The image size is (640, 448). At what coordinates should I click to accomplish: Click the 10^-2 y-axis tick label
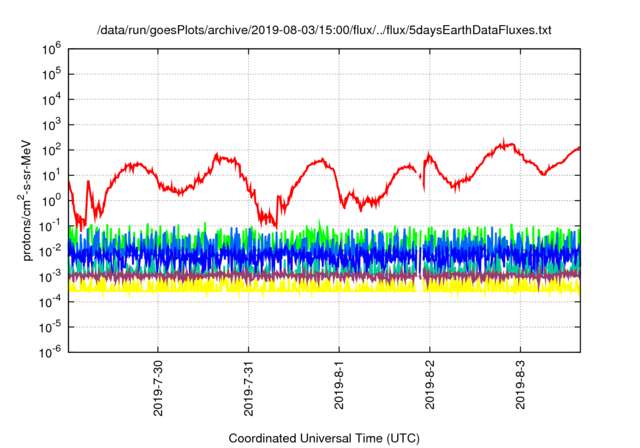point(51,252)
